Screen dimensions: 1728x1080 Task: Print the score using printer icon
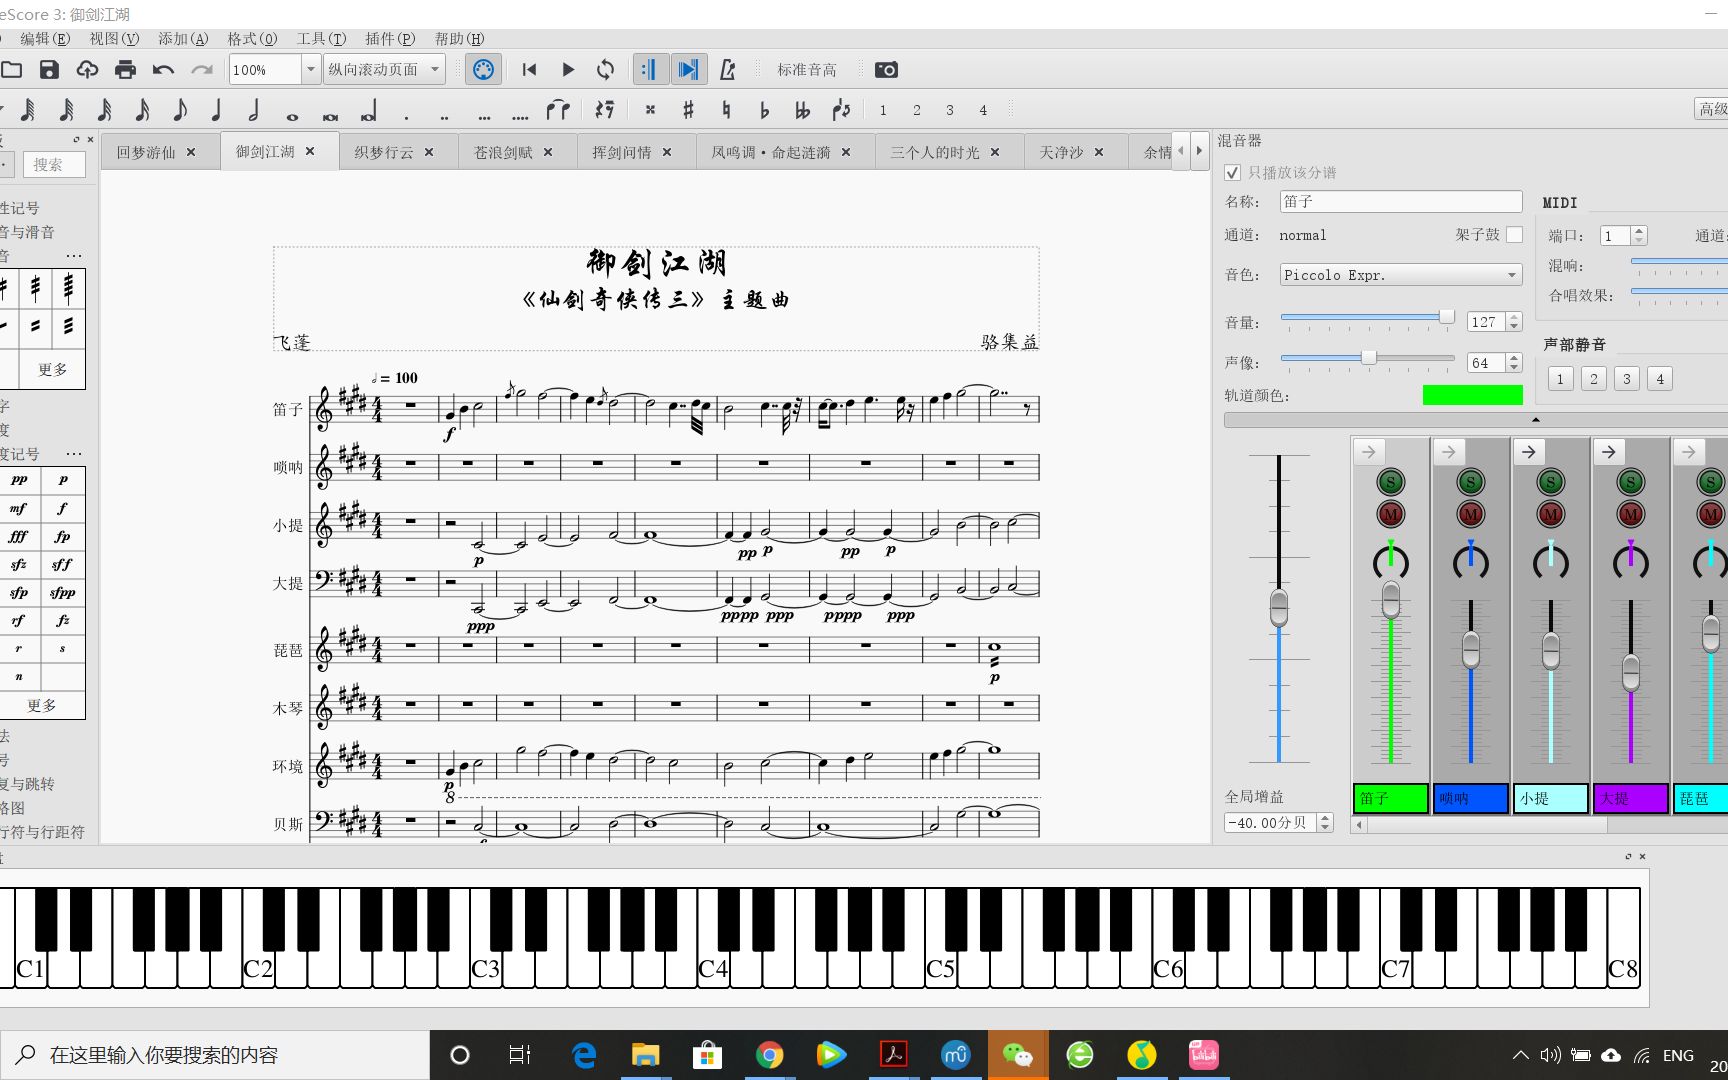tap(125, 69)
